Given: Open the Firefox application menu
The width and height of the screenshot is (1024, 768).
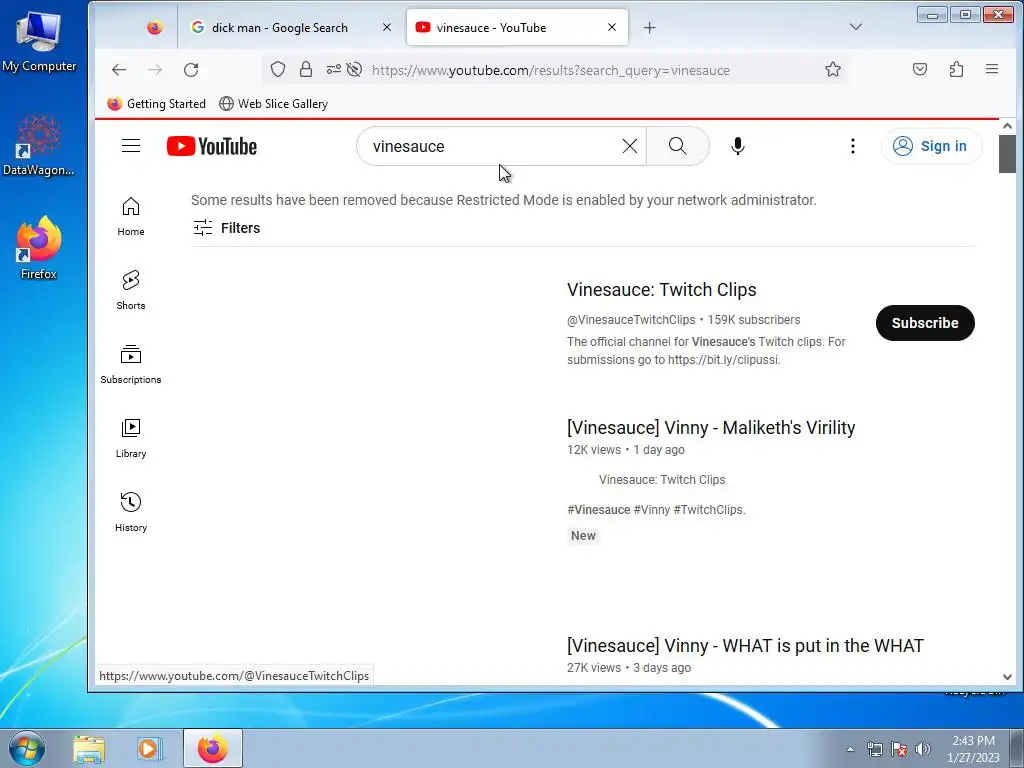Looking at the screenshot, I should (991, 69).
